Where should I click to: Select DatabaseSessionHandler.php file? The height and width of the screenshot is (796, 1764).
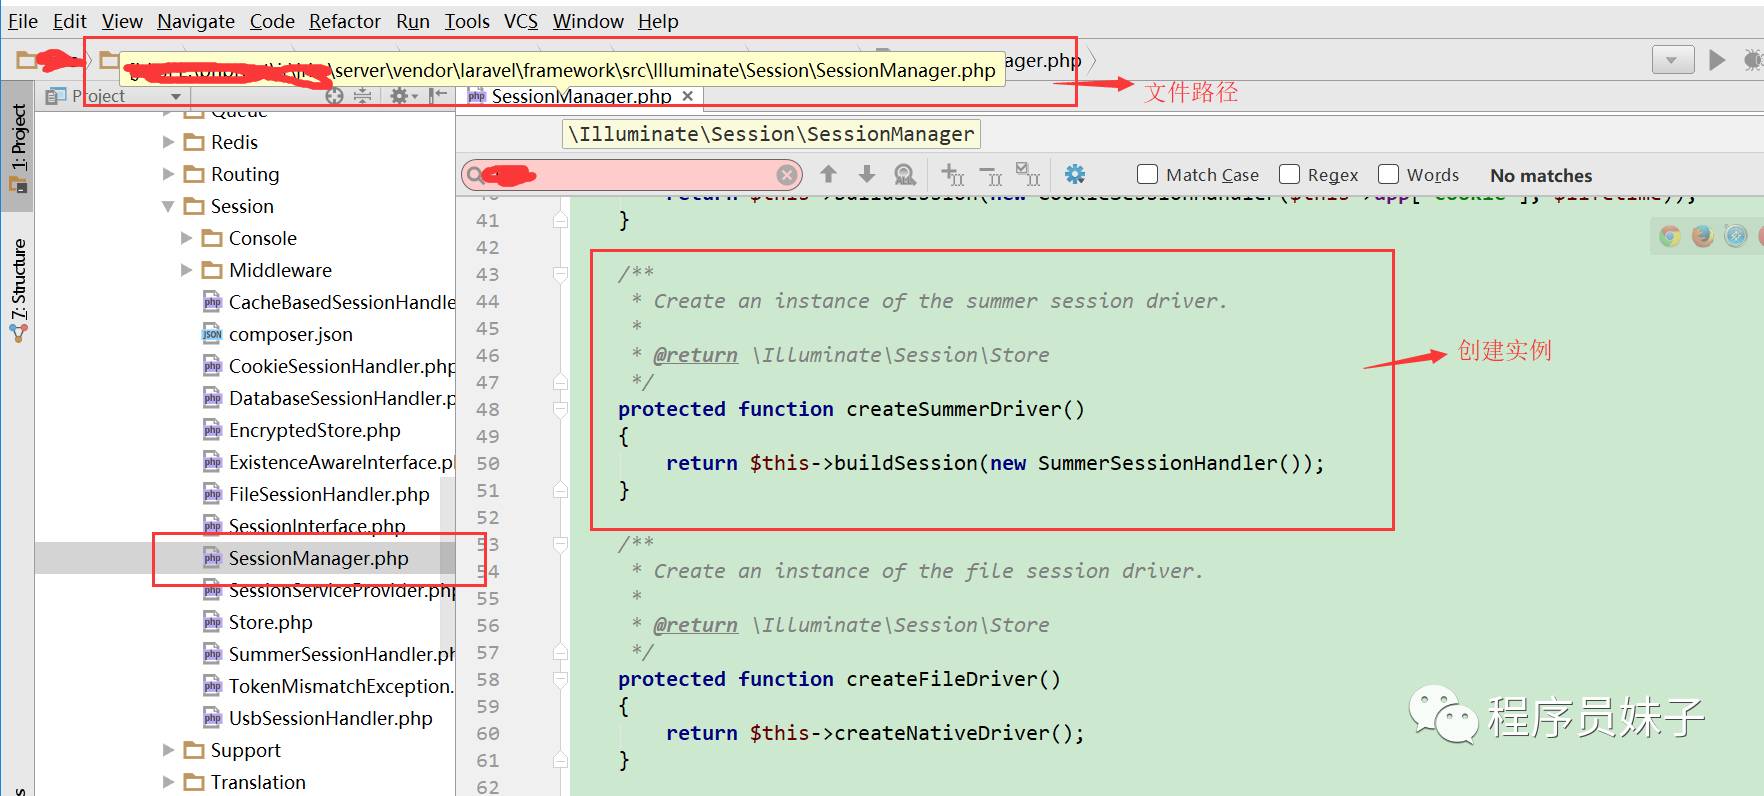click(x=328, y=398)
